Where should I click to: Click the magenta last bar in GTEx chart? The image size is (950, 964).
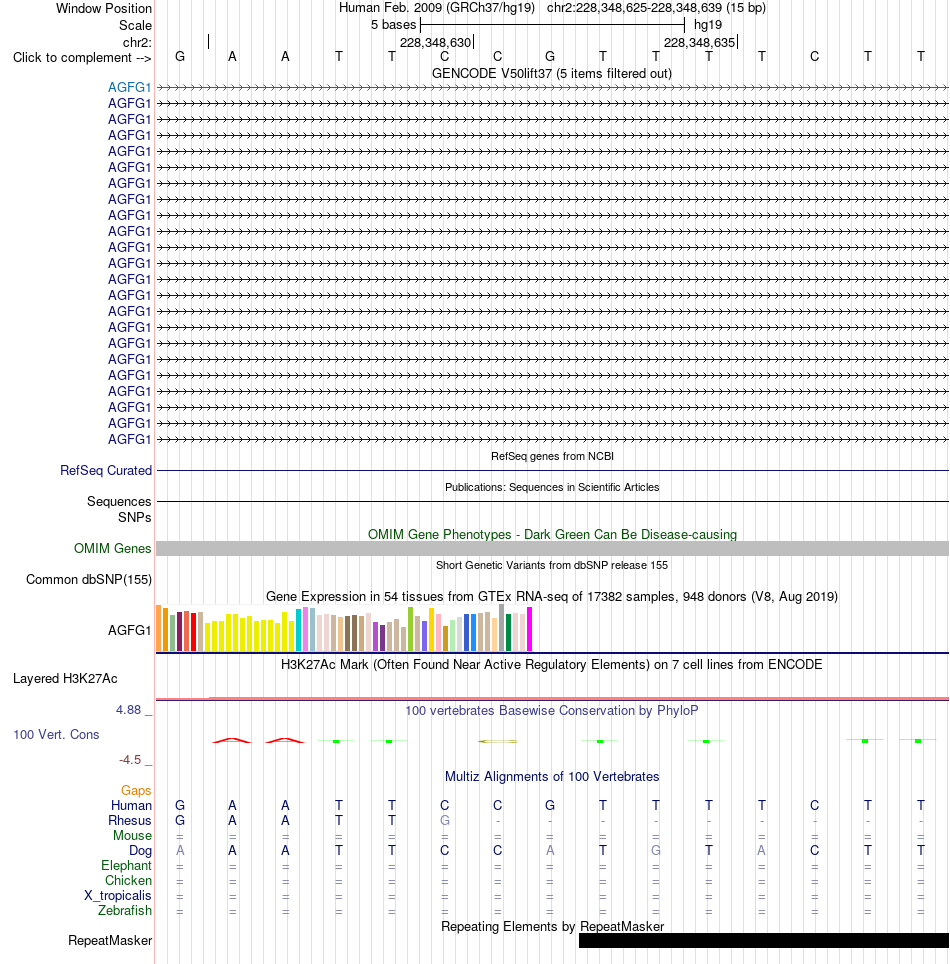point(529,629)
